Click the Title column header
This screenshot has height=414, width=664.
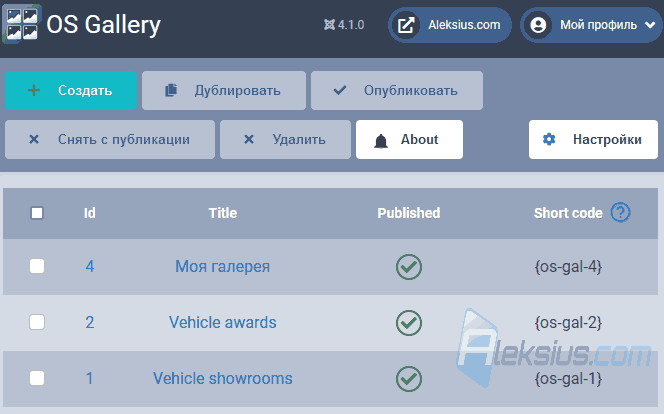[x=223, y=213]
